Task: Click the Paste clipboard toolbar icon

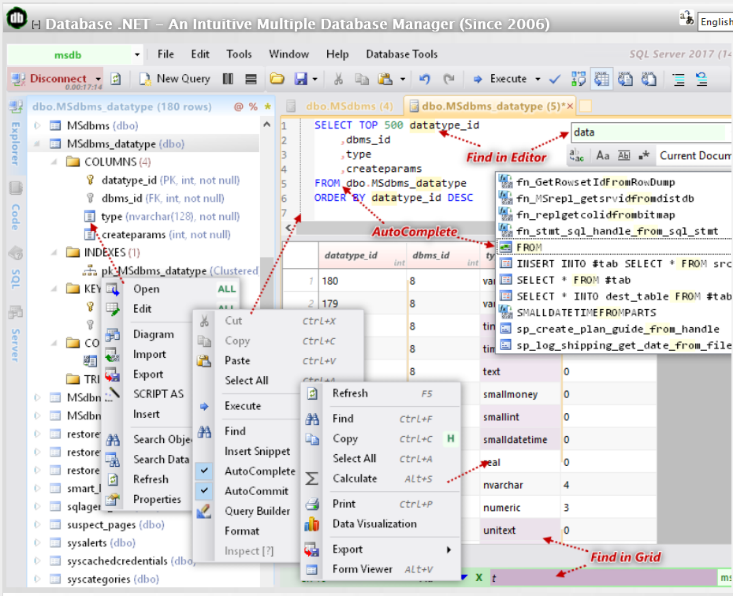Action: (x=385, y=79)
